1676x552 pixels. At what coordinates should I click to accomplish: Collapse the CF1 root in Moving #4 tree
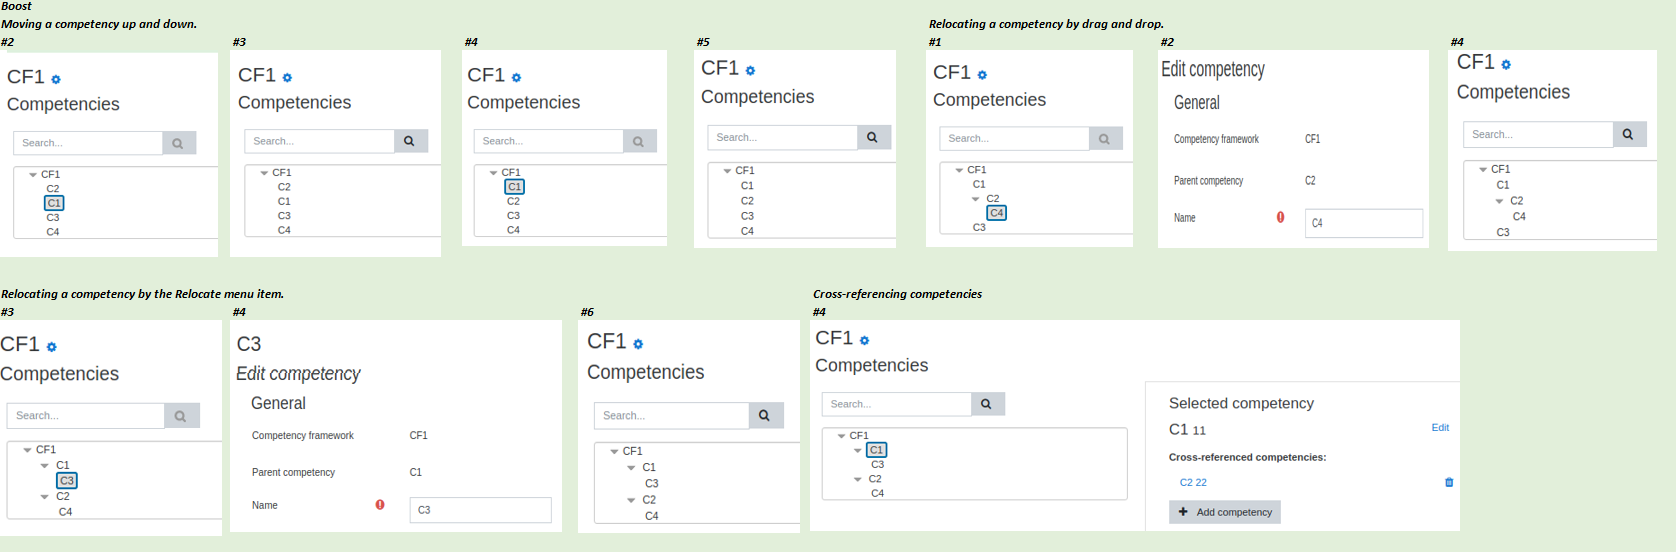(x=493, y=173)
